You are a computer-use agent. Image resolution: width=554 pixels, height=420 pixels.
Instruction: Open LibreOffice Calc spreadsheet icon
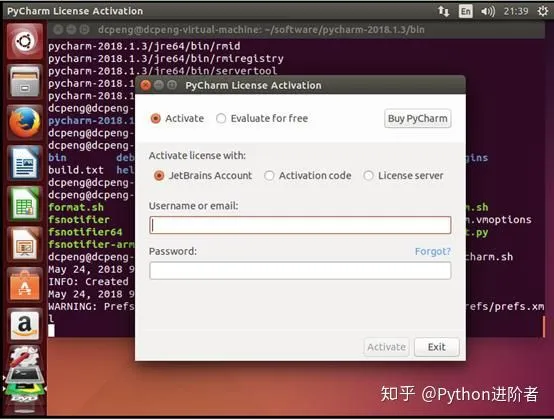click(24, 204)
